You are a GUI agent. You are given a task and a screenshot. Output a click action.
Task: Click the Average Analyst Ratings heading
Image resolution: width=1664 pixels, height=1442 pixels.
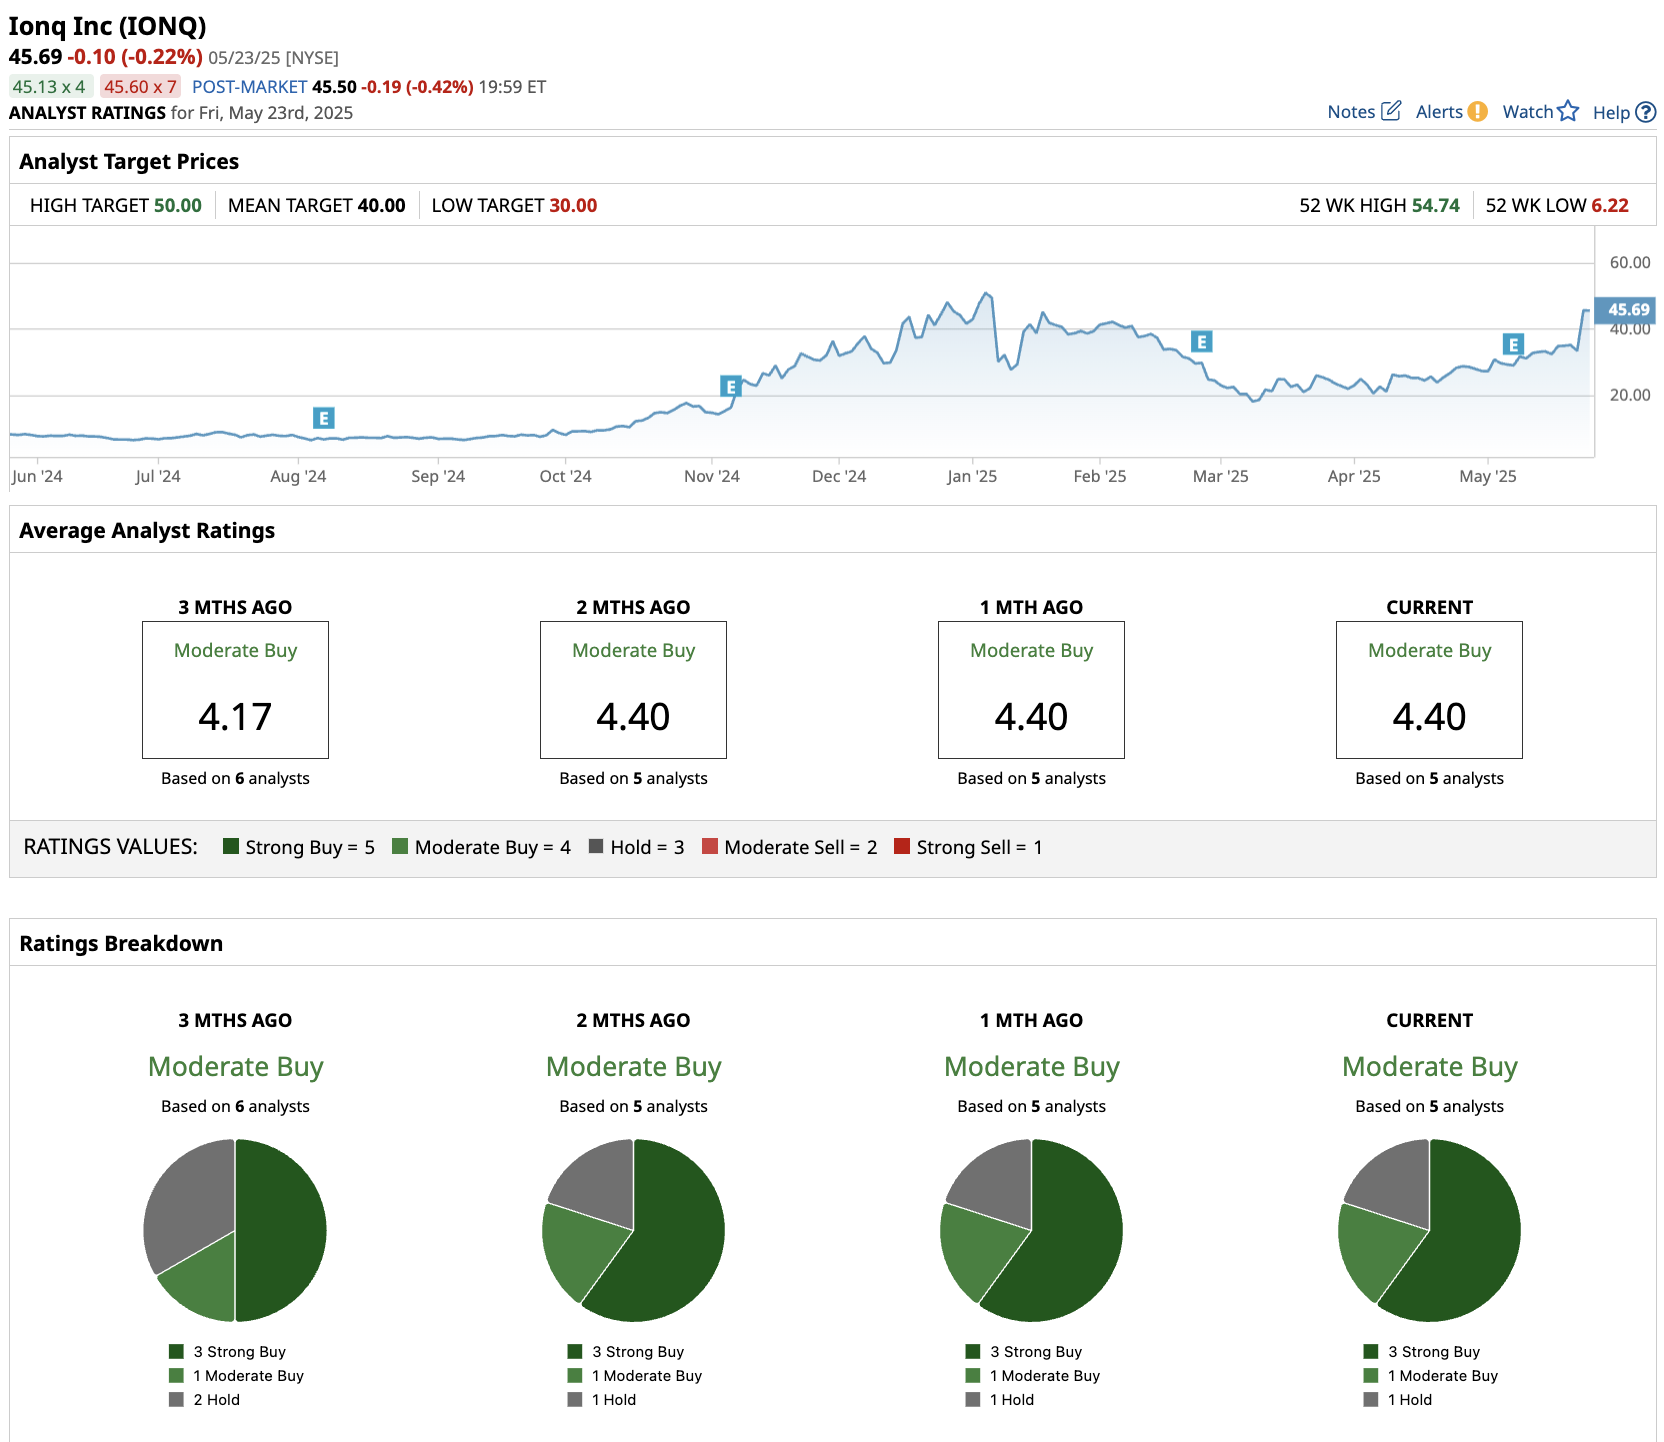(x=147, y=531)
